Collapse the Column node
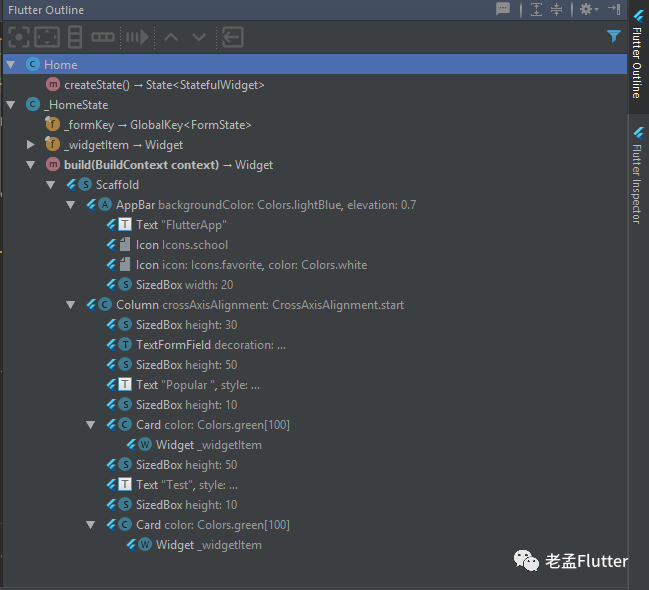This screenshot has height=590, width=649. [x=70, y=305]
